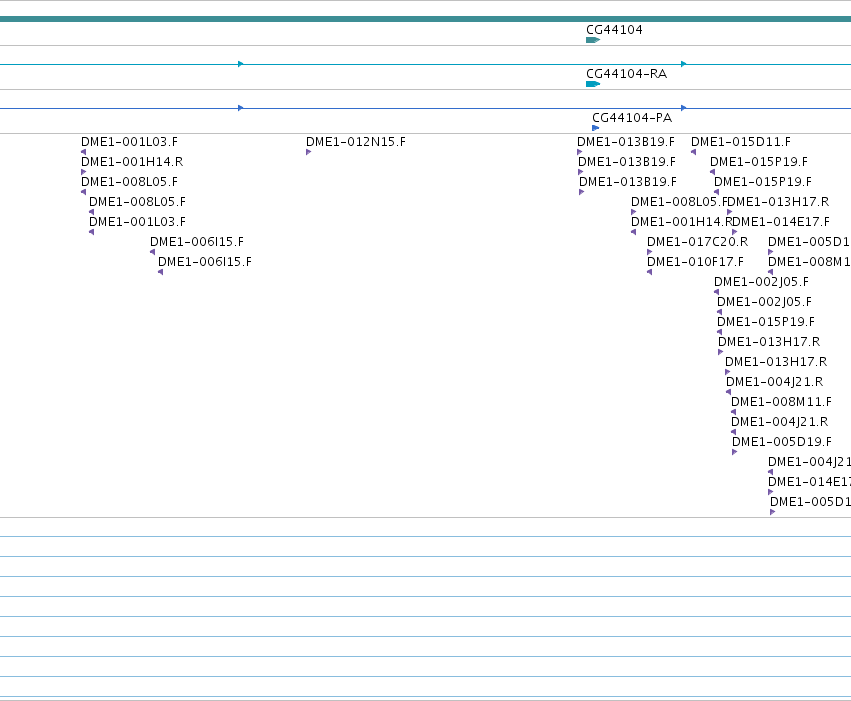Select the CG44104 gene label
The width and height of the screenshot is (851, 701).
[x=614, y=30]
